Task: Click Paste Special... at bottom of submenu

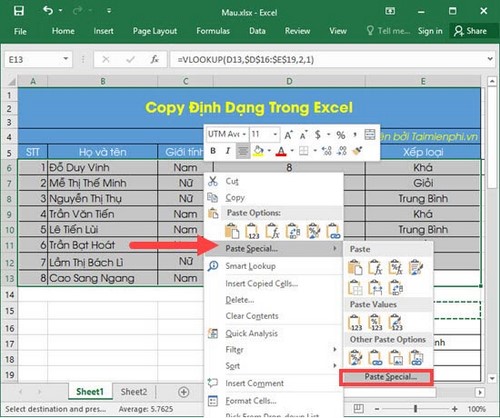Action: [387, 377]
